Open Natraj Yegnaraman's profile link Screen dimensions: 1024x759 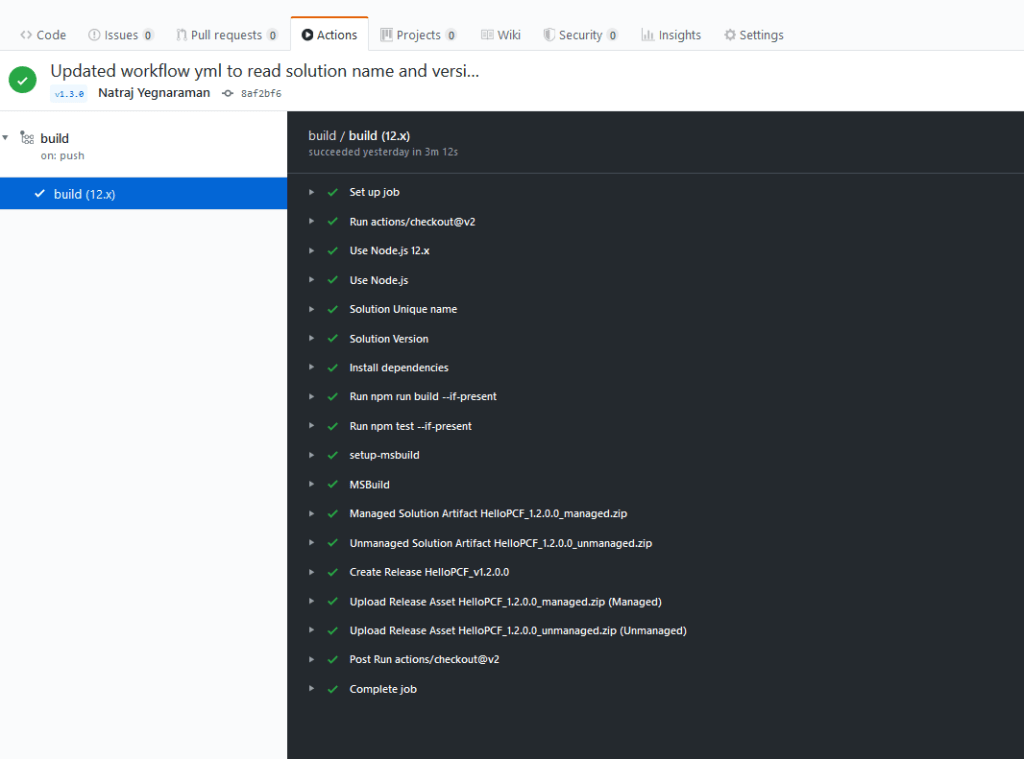pyautogui.click(x=153, y=92)
